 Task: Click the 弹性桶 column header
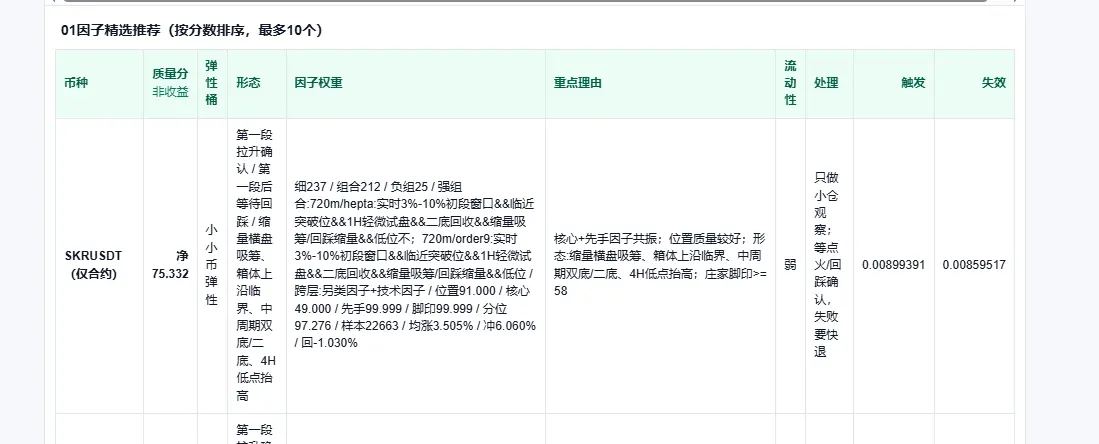(x=212, y=83)
